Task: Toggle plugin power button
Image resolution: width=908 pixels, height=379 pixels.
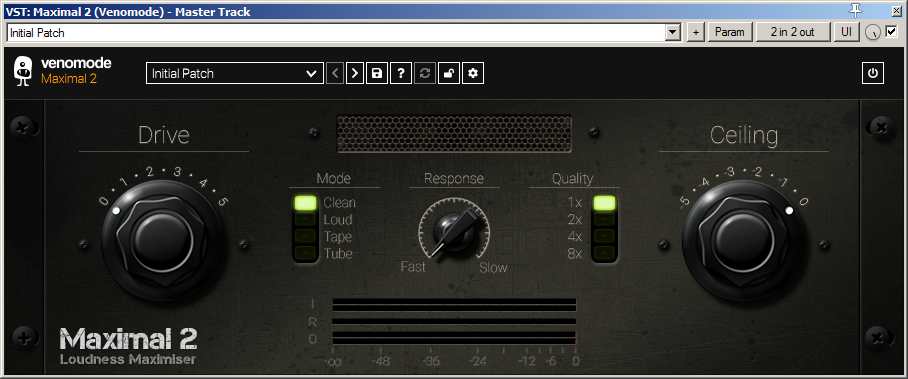Action: pyautogui.click(x=873, y=74)
